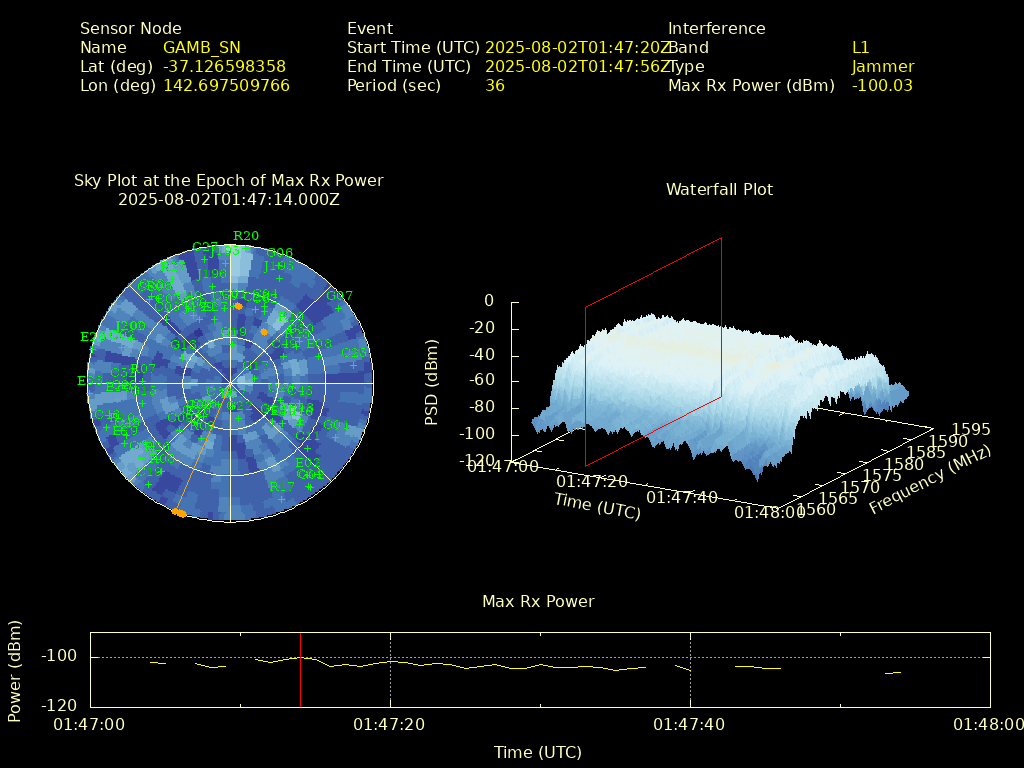Select the E08 satellite marker
1024x768 pixels.
click(318, 356)
